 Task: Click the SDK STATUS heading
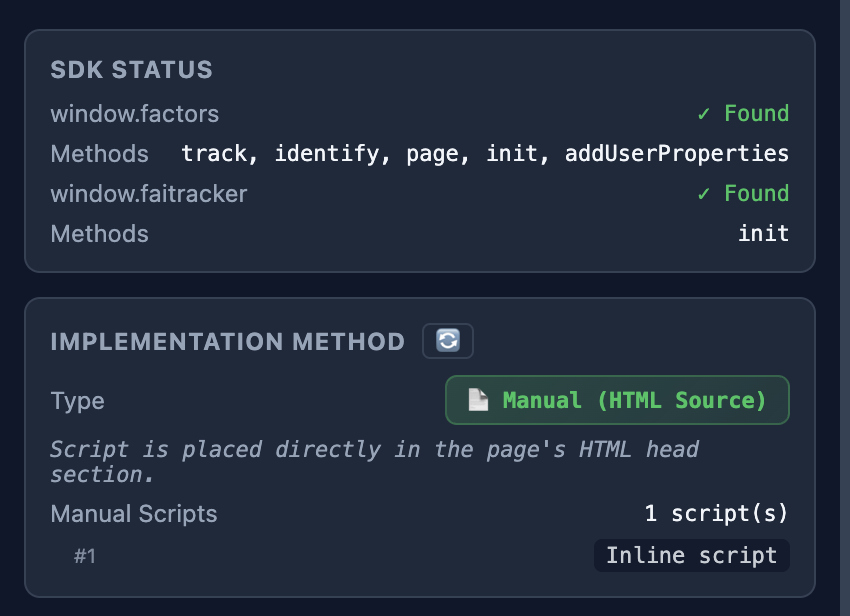(x=131, y=70)
